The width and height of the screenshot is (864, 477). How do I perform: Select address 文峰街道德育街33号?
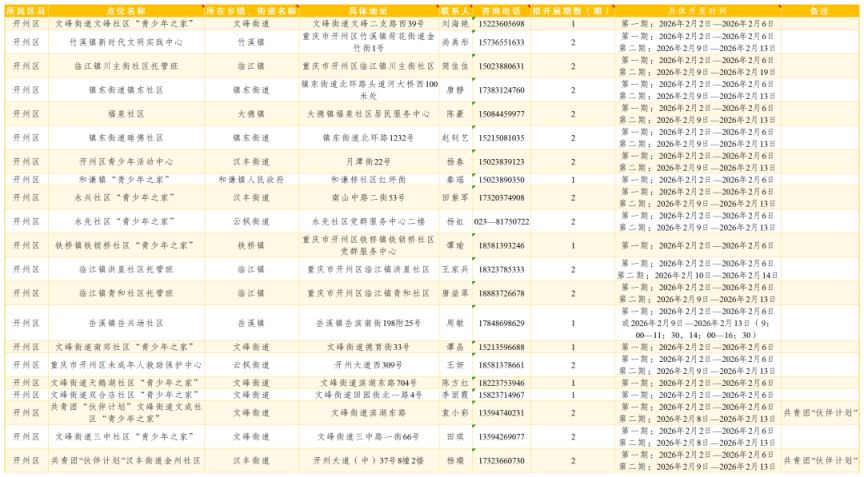click(369, 347)
